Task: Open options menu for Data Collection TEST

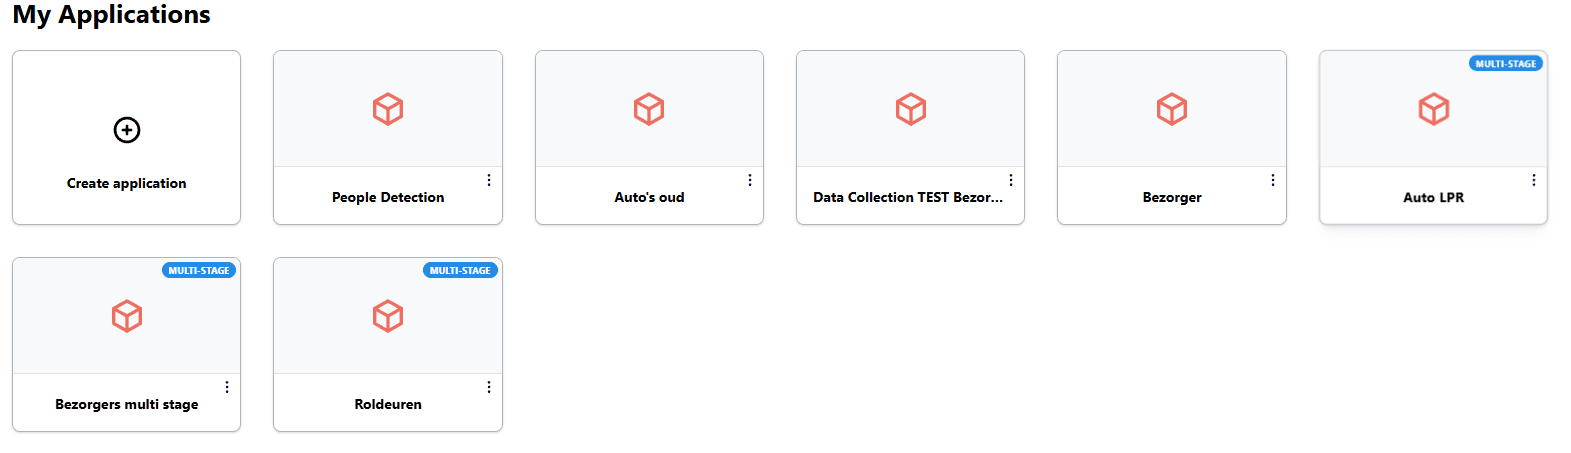Action: 1011,180
